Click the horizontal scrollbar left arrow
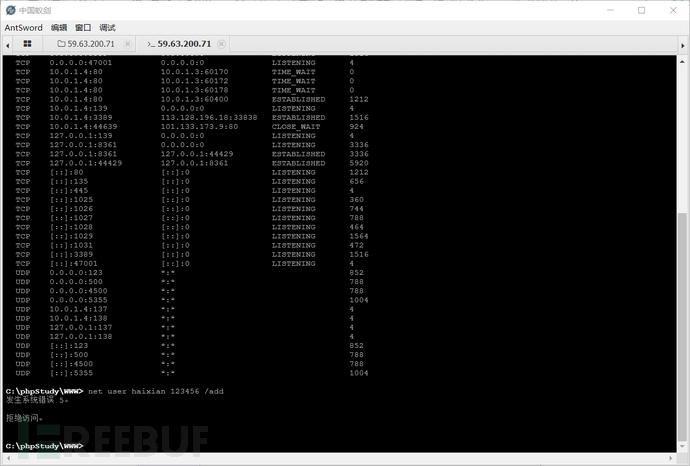 point(8,459)
